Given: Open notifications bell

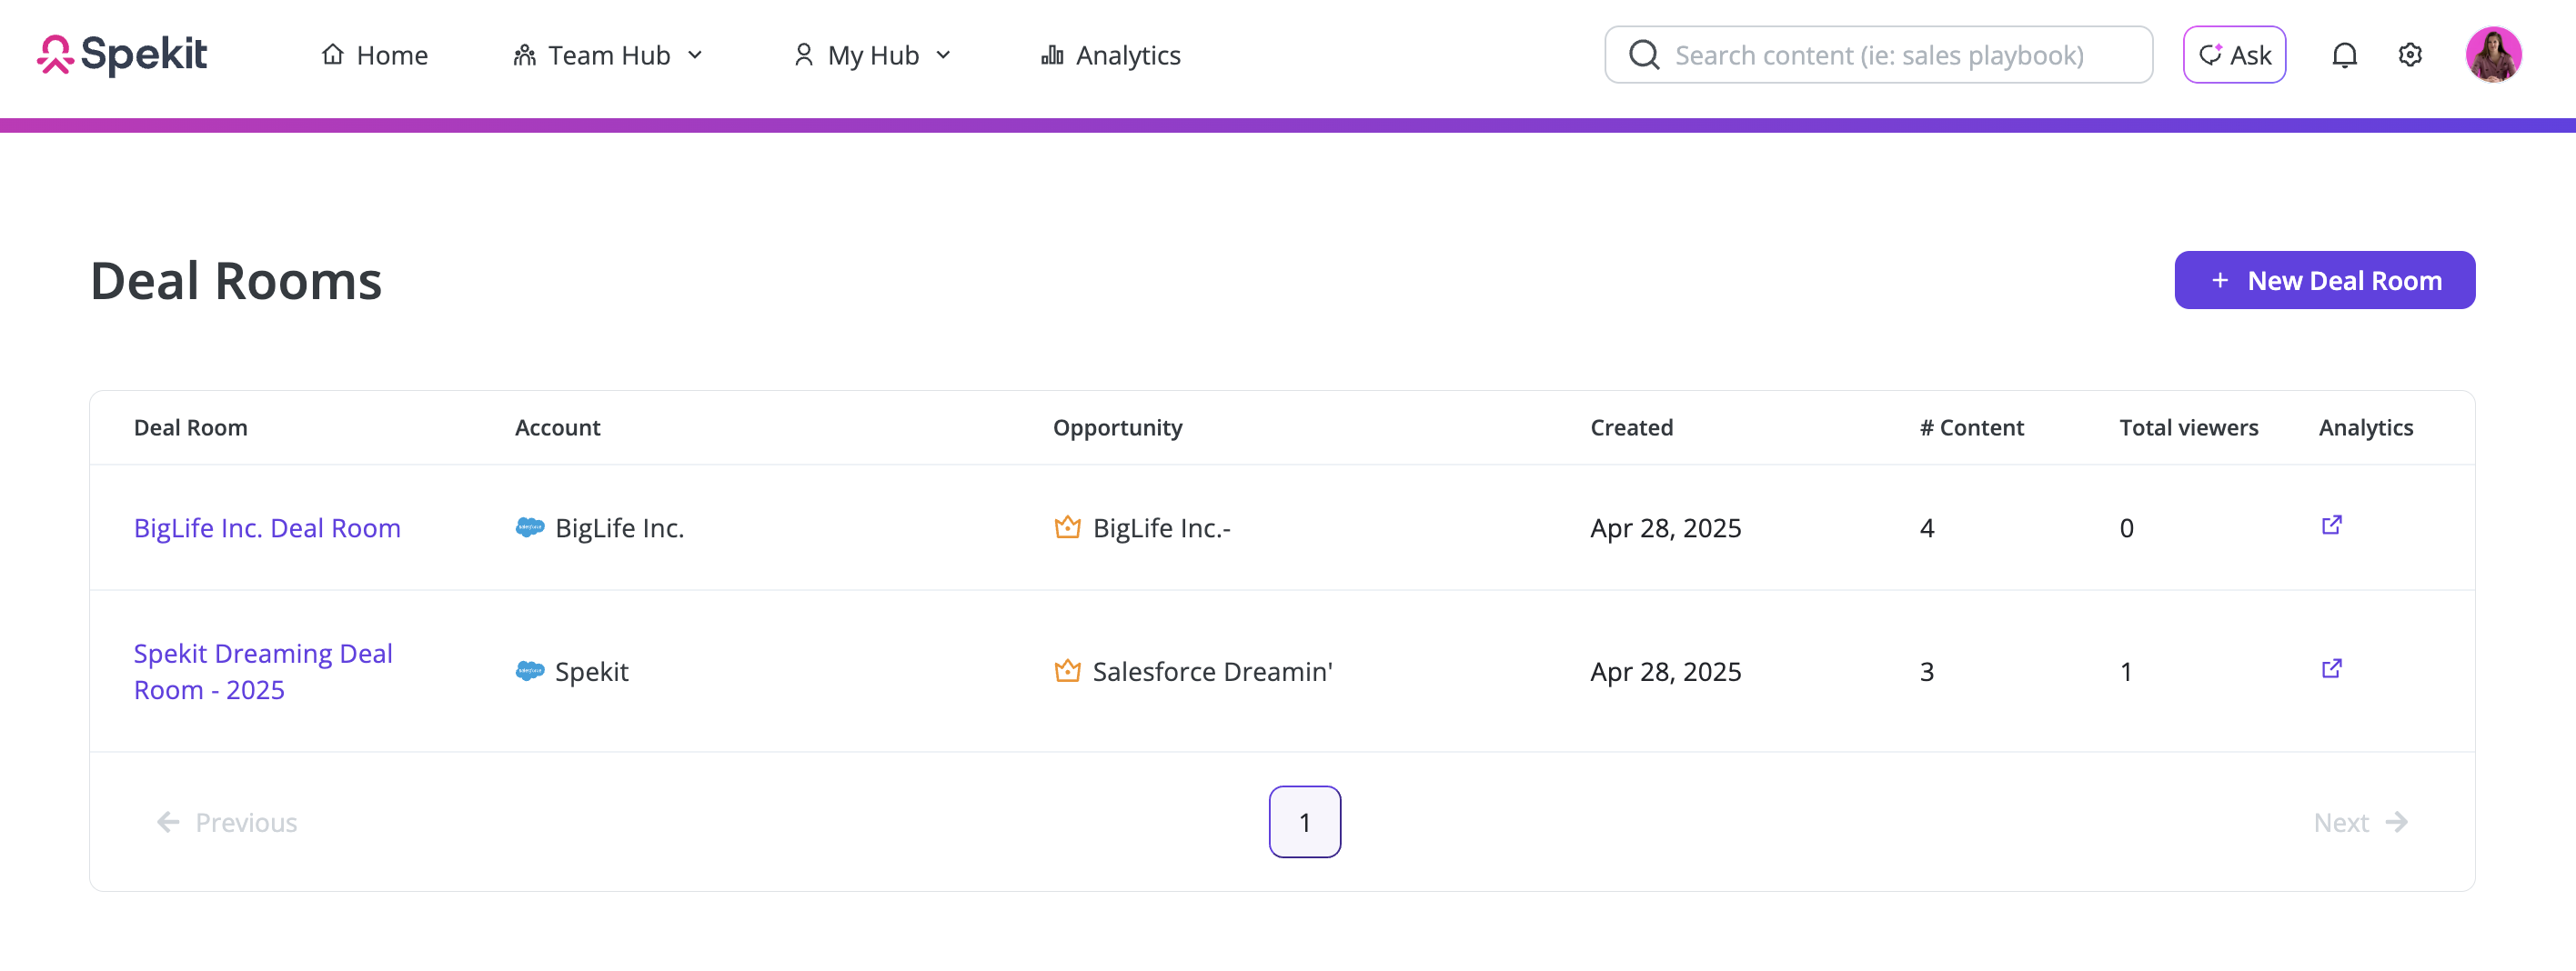Looking at the screenshot, I should click(x=2344, y=55).
